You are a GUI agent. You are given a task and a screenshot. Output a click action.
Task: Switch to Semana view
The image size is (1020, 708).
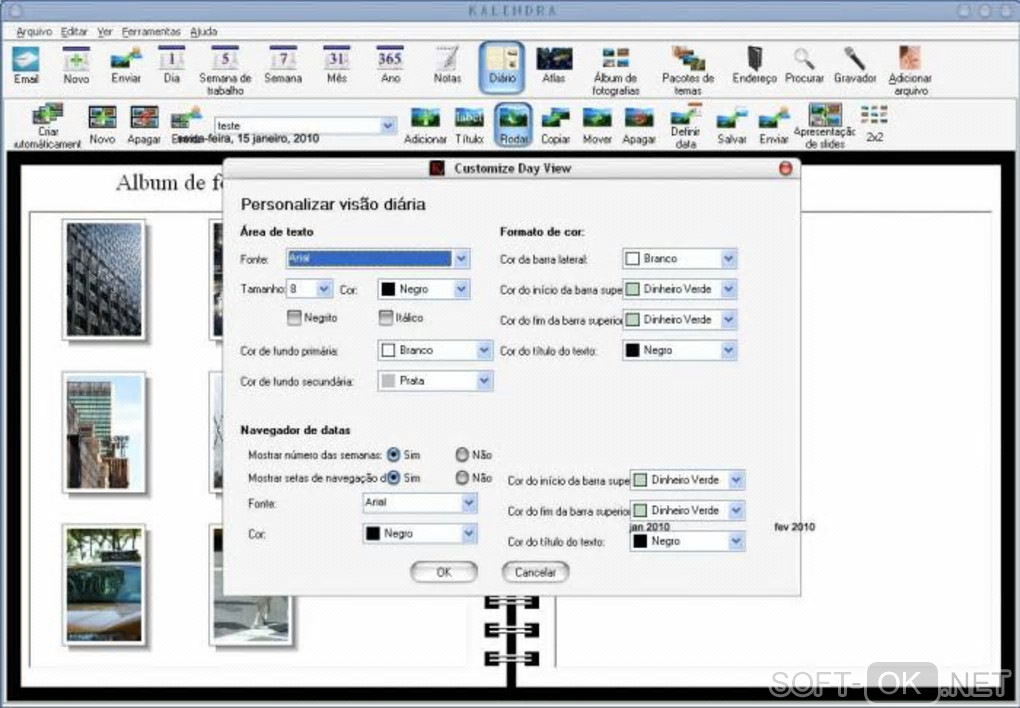[x=283, y=65]
